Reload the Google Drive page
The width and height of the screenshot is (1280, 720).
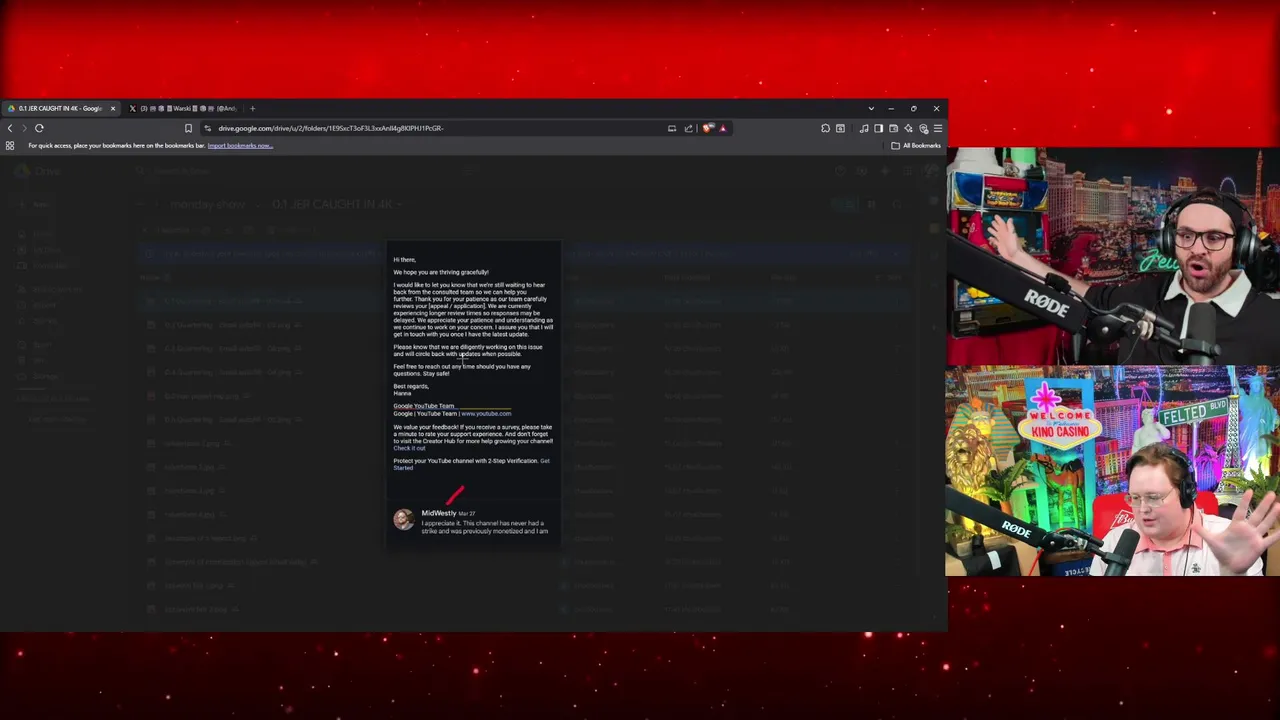click(x=39, y=128)
